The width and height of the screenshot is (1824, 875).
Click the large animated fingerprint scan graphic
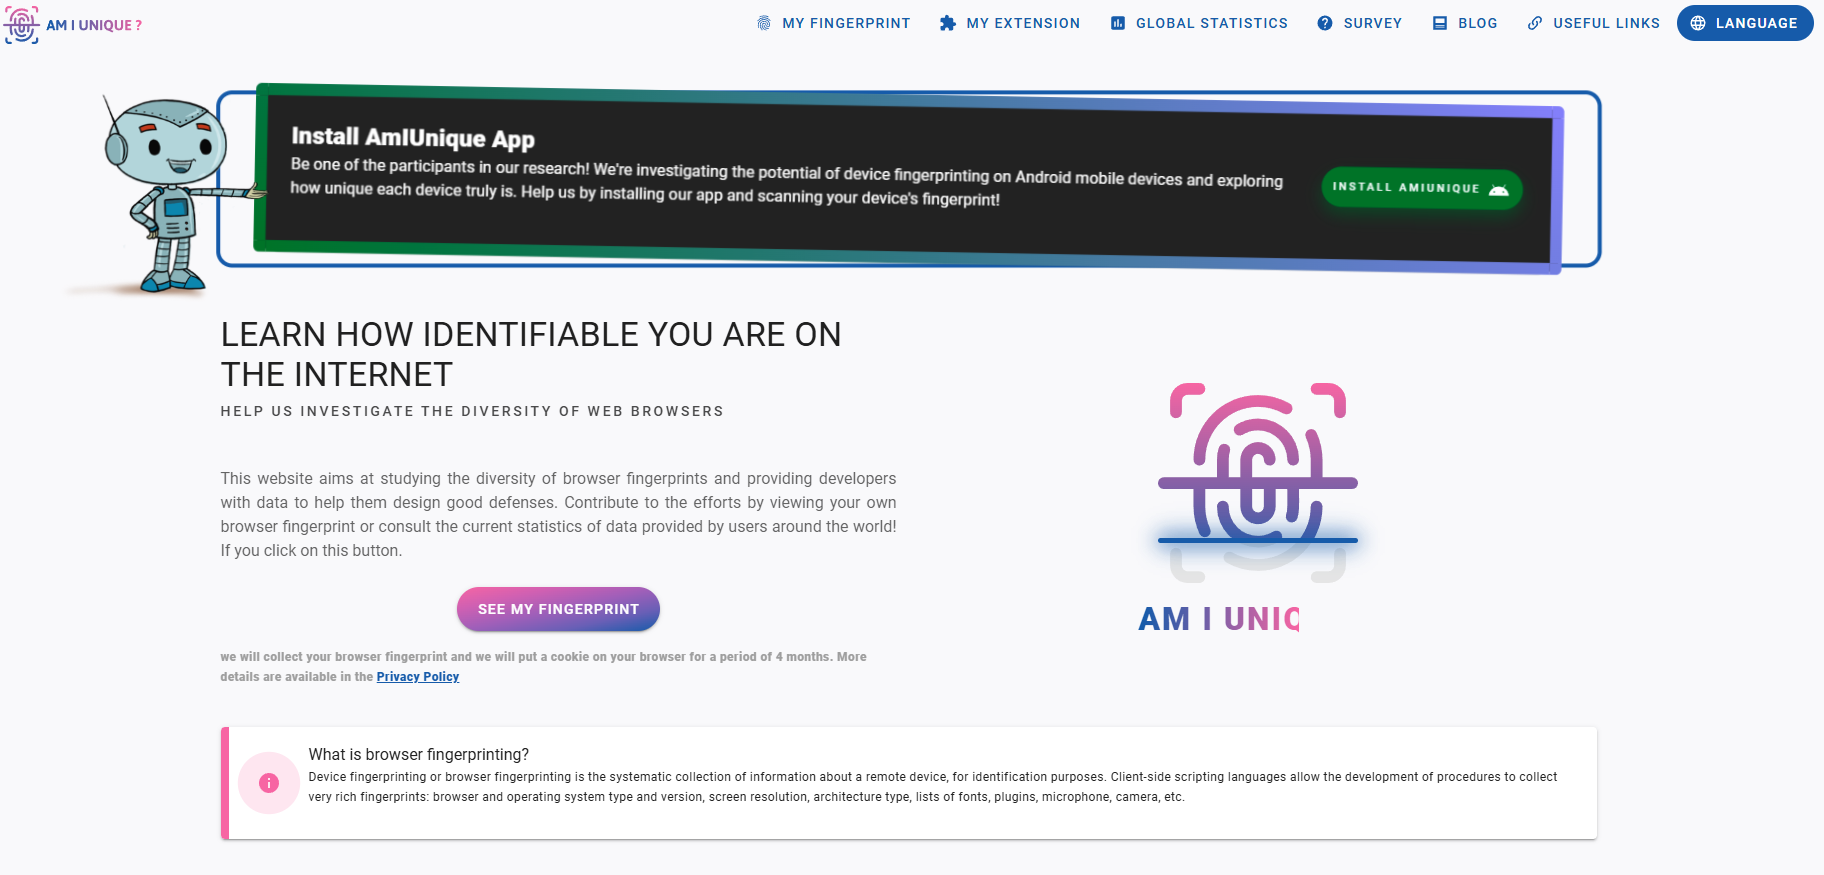(1257, 482)
